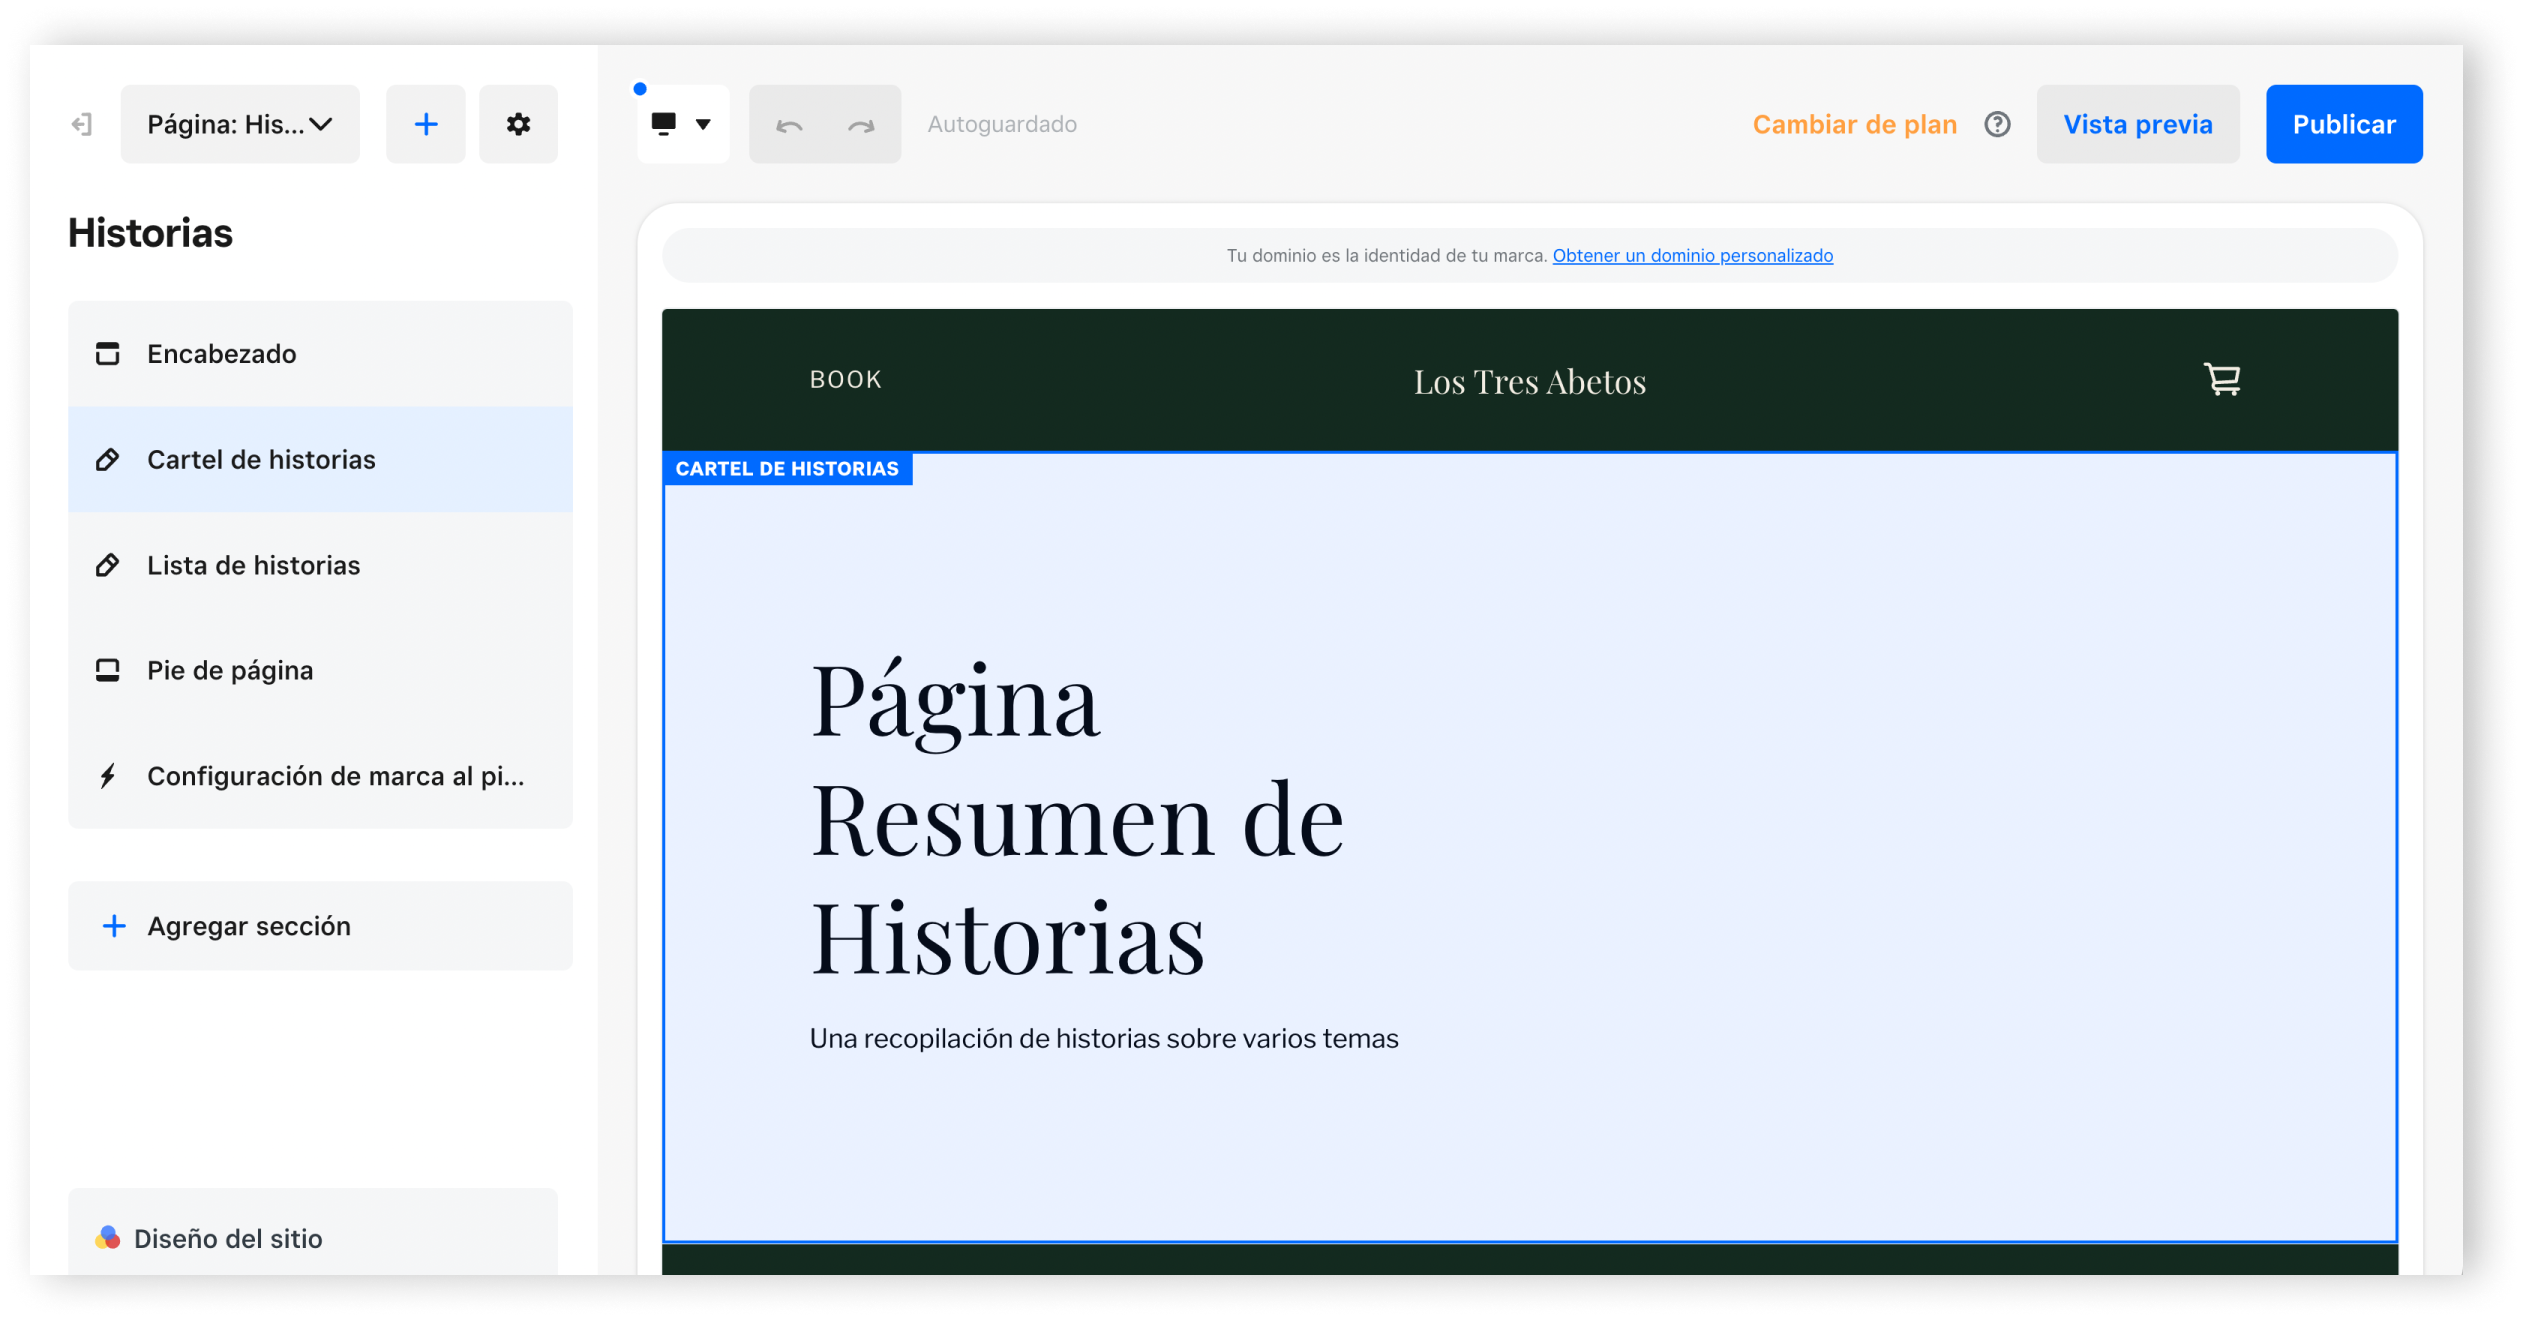2523x1320 pixels.
Task: Open the Página: His... page dropdown
Action: click(240, 124)
